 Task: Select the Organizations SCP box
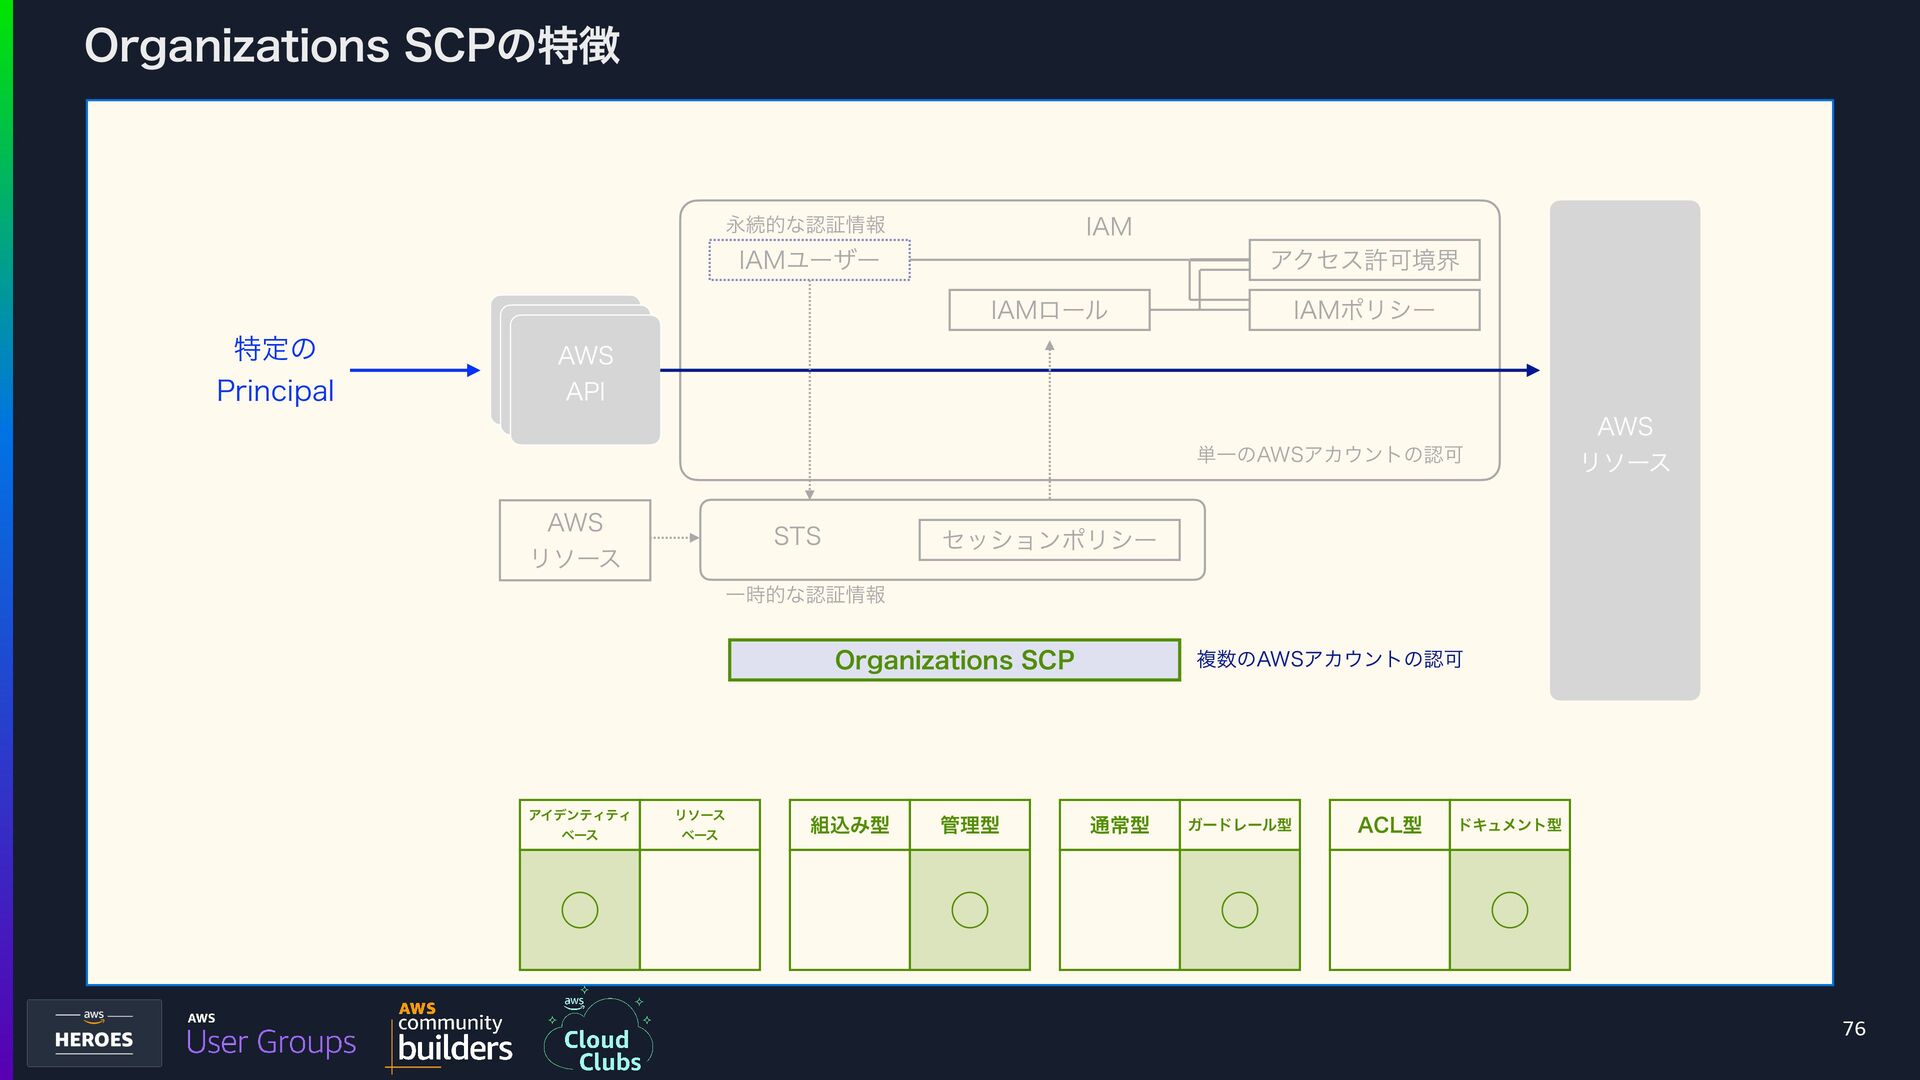[x=954, y=660]
